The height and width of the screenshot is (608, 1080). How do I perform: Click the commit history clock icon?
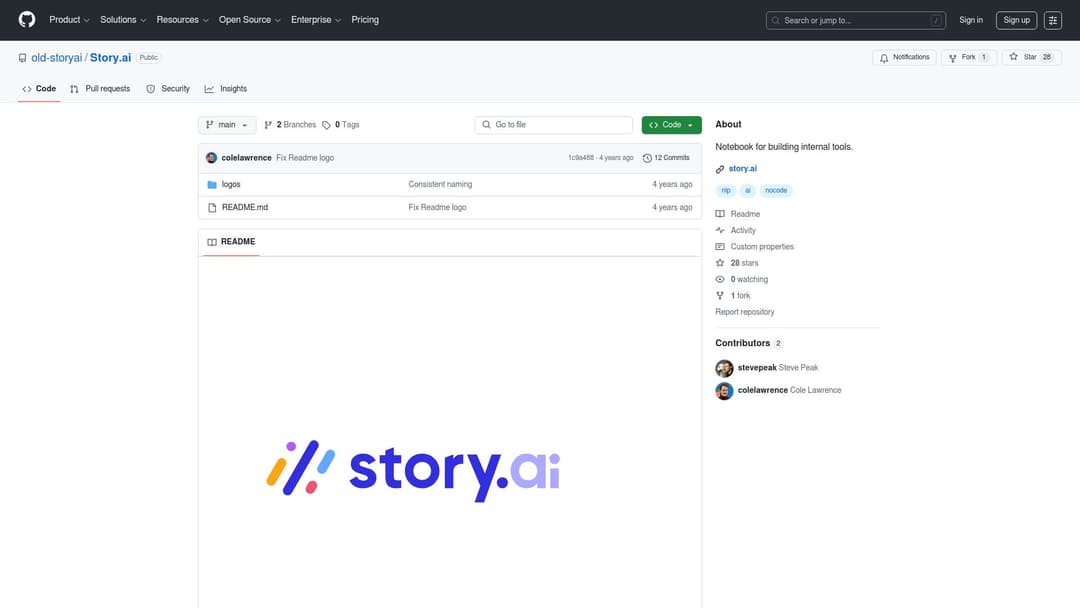647,158
